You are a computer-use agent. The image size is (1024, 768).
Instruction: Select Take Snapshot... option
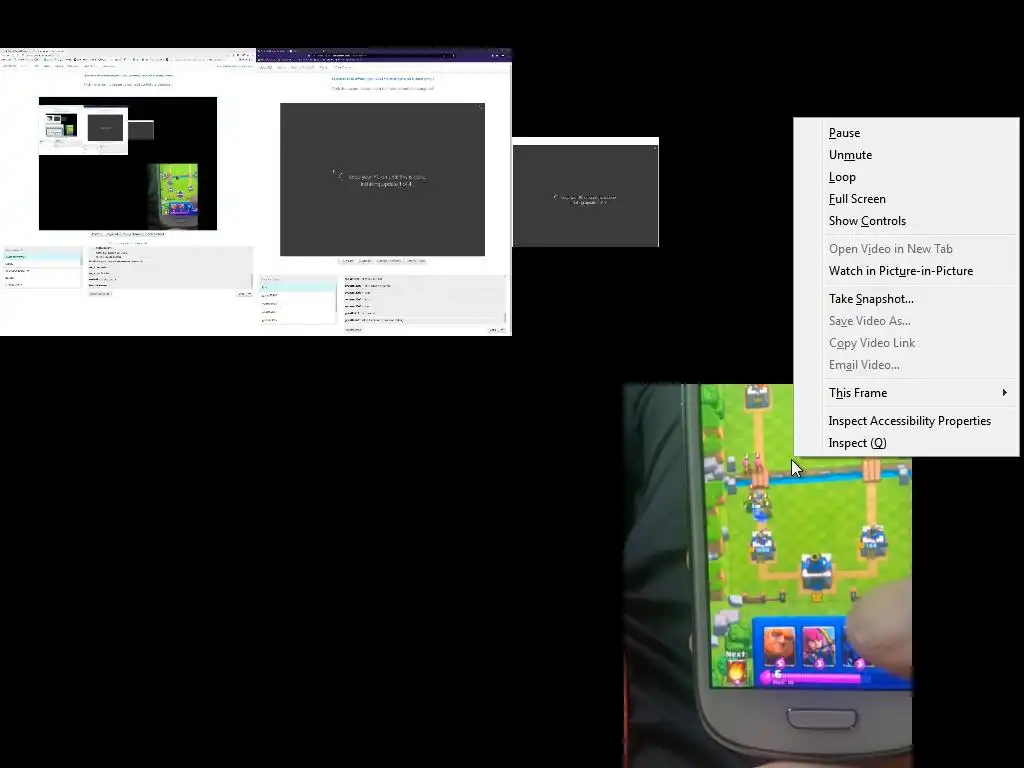tap(906, 299)
